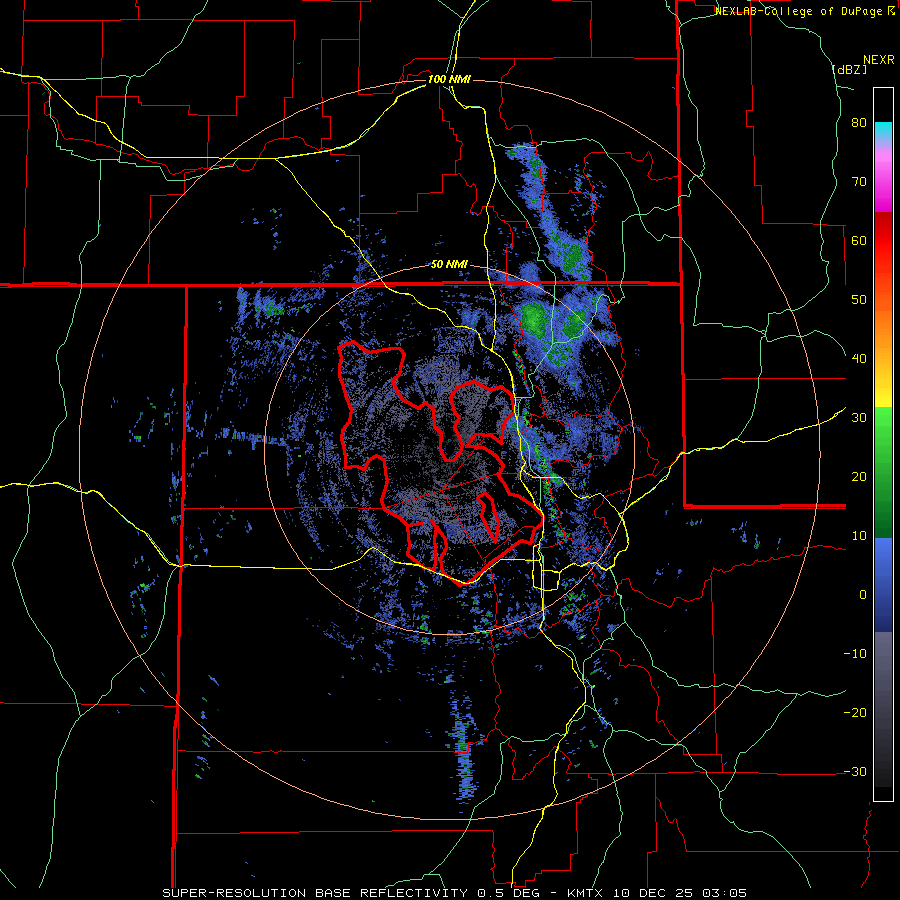This screenshot has width=900, height=900.
Task: Click the 0 value on dBZ scale
Action: [x=863, y=595]
